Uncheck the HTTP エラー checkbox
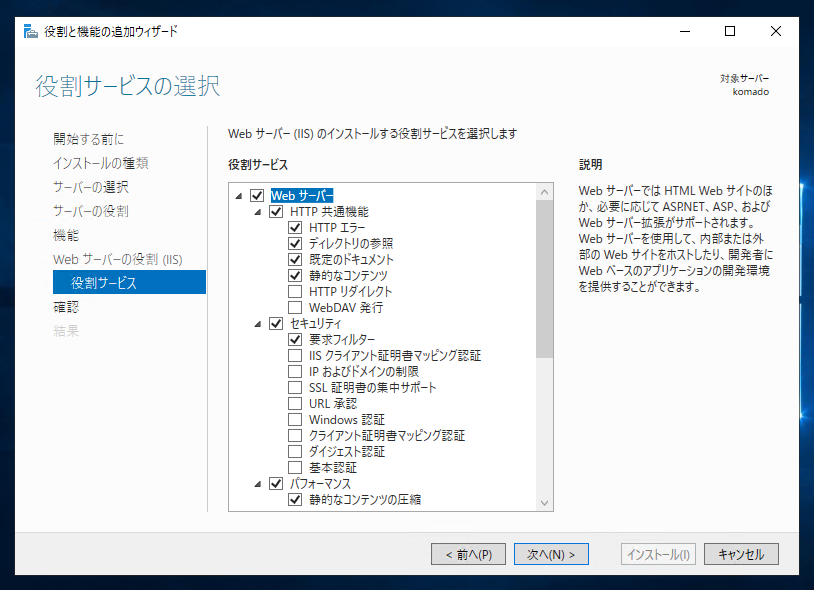The width and height of the screenshot is (814, 590). pos(295,227)
